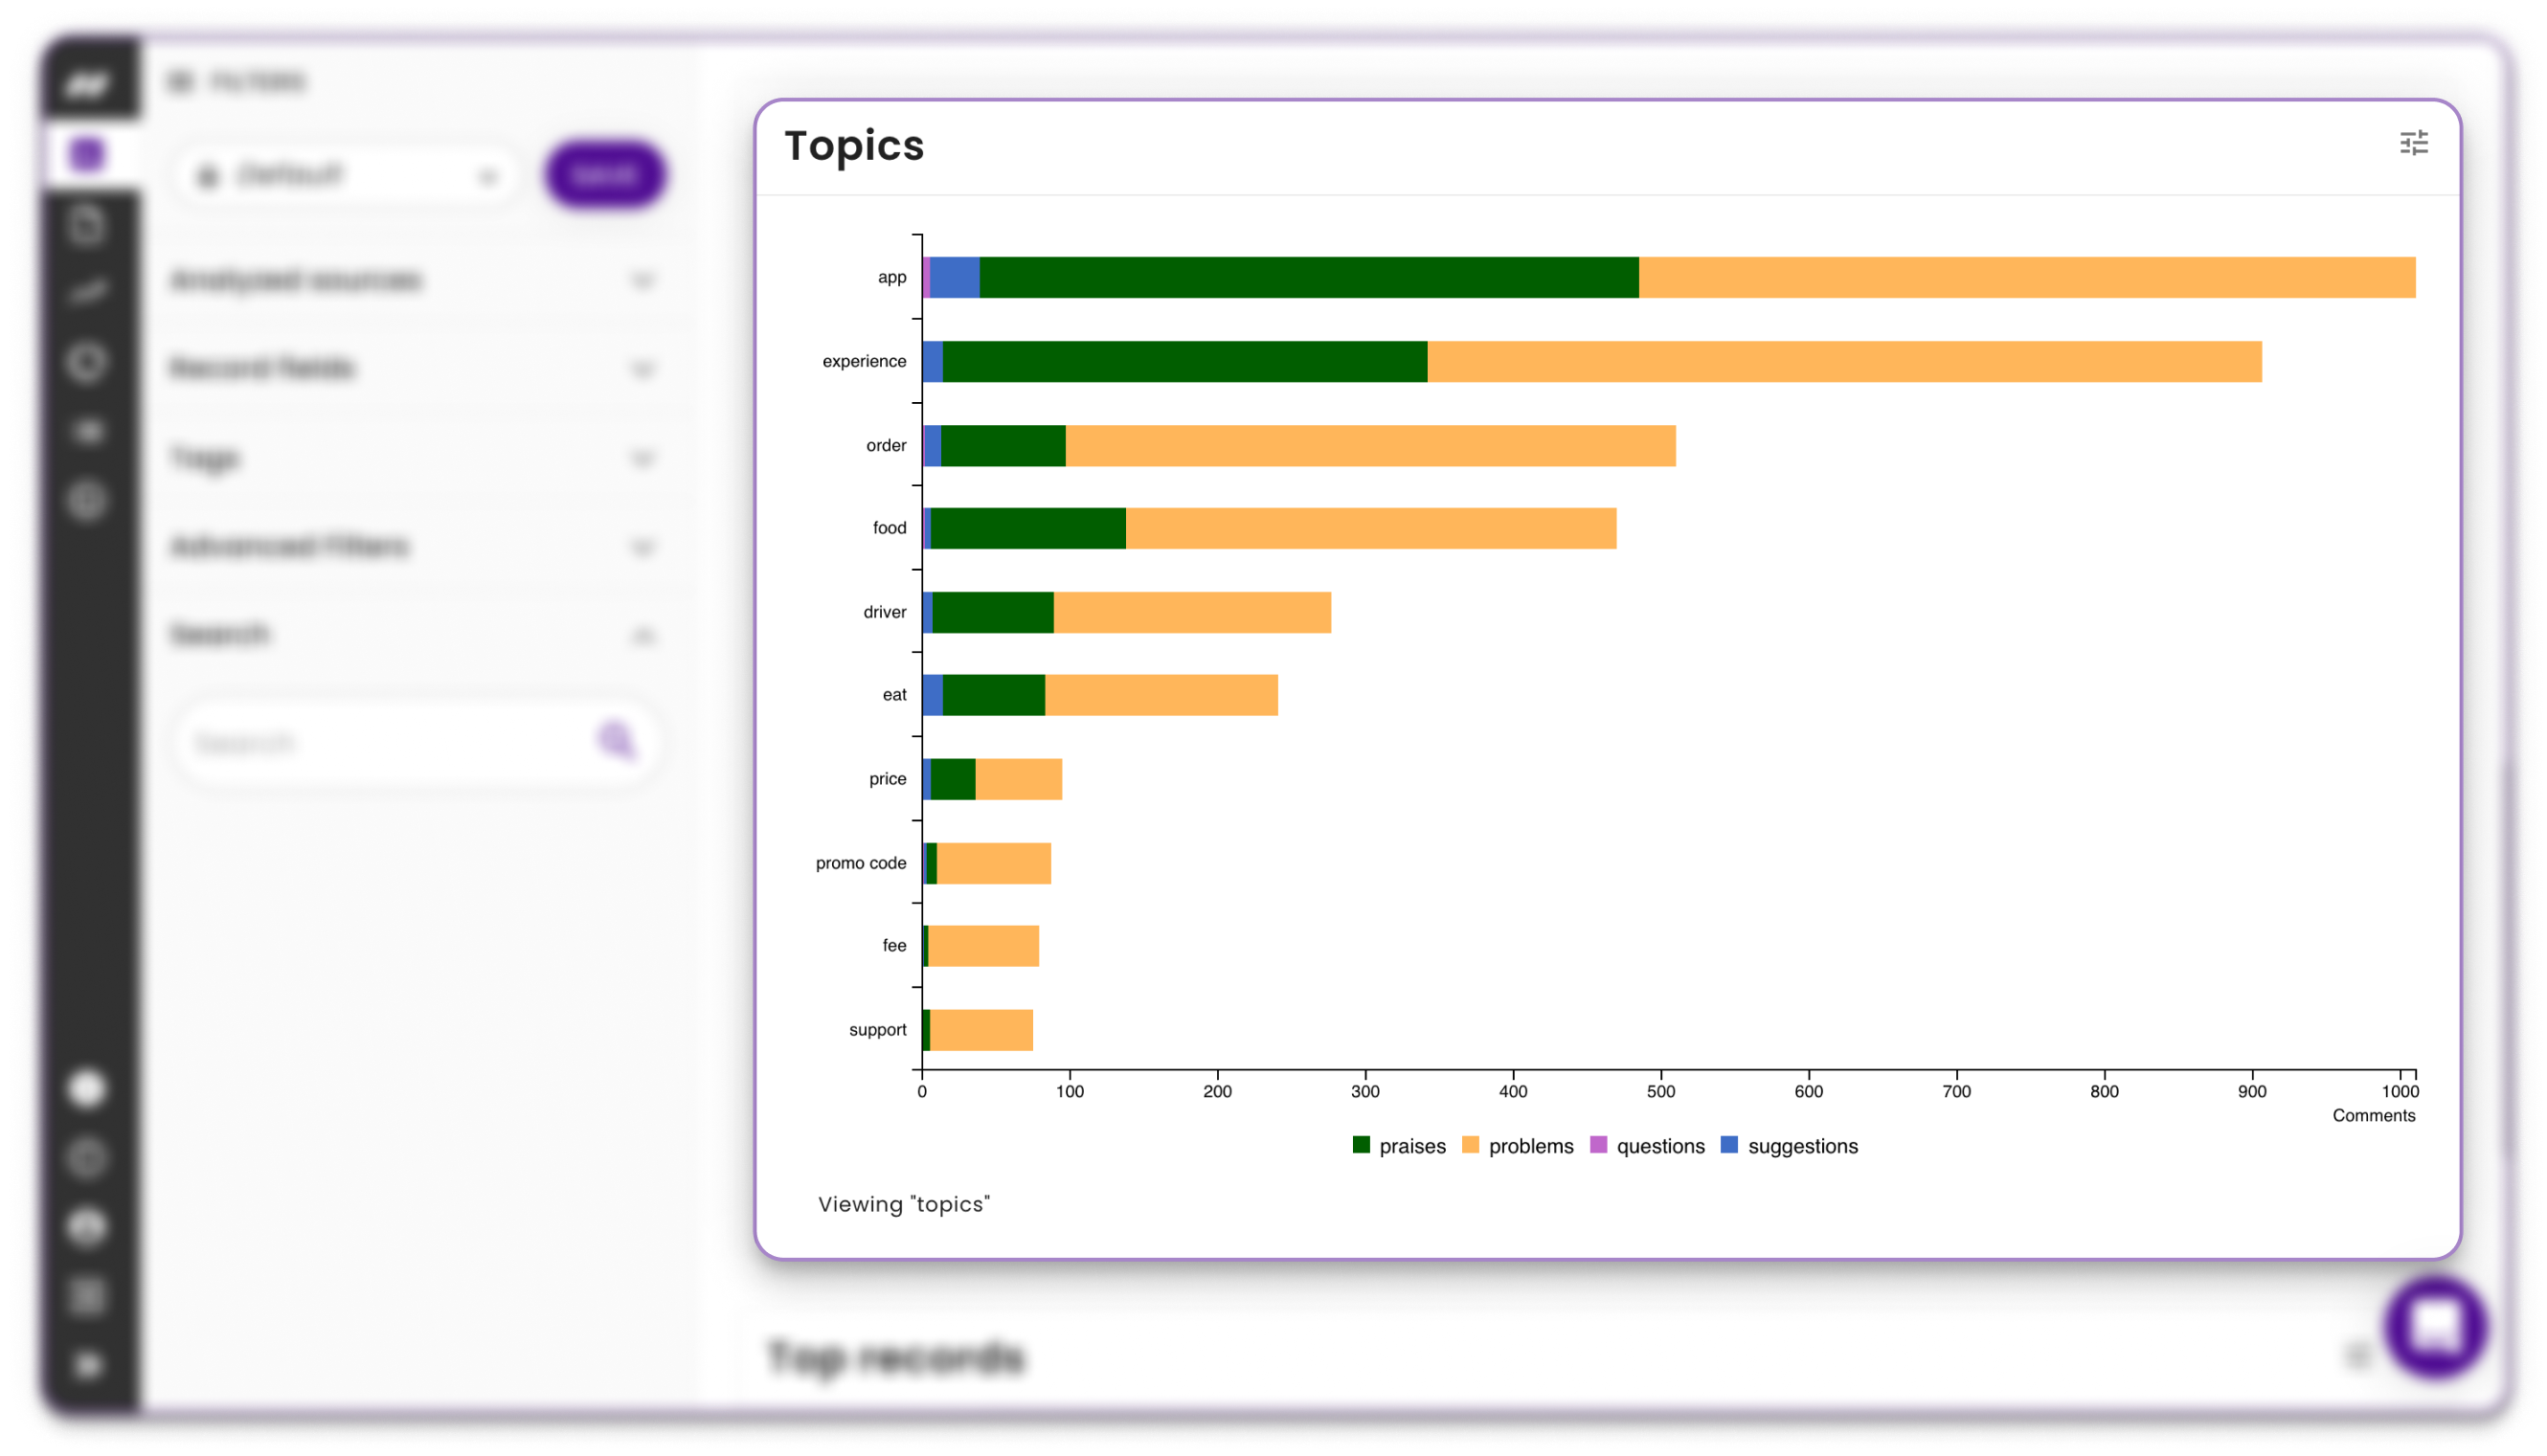Click the green praises segment of driver bar

pos(993,612)
